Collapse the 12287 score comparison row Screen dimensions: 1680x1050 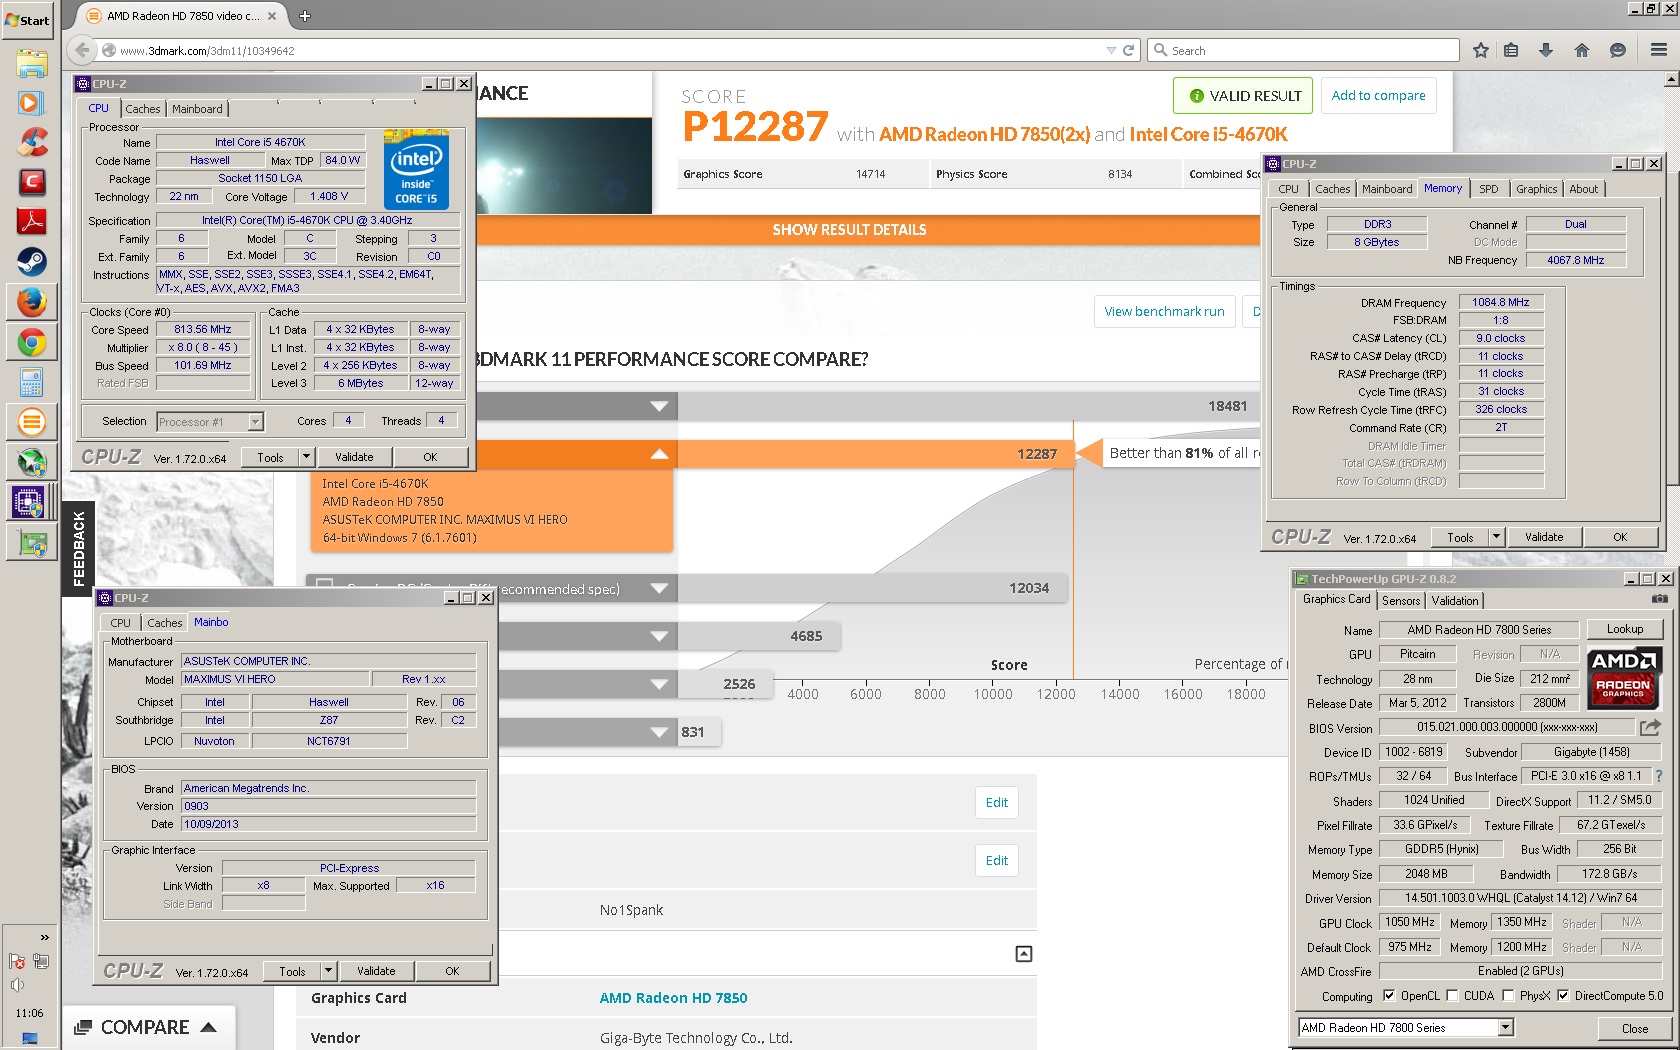pos(659,454)
